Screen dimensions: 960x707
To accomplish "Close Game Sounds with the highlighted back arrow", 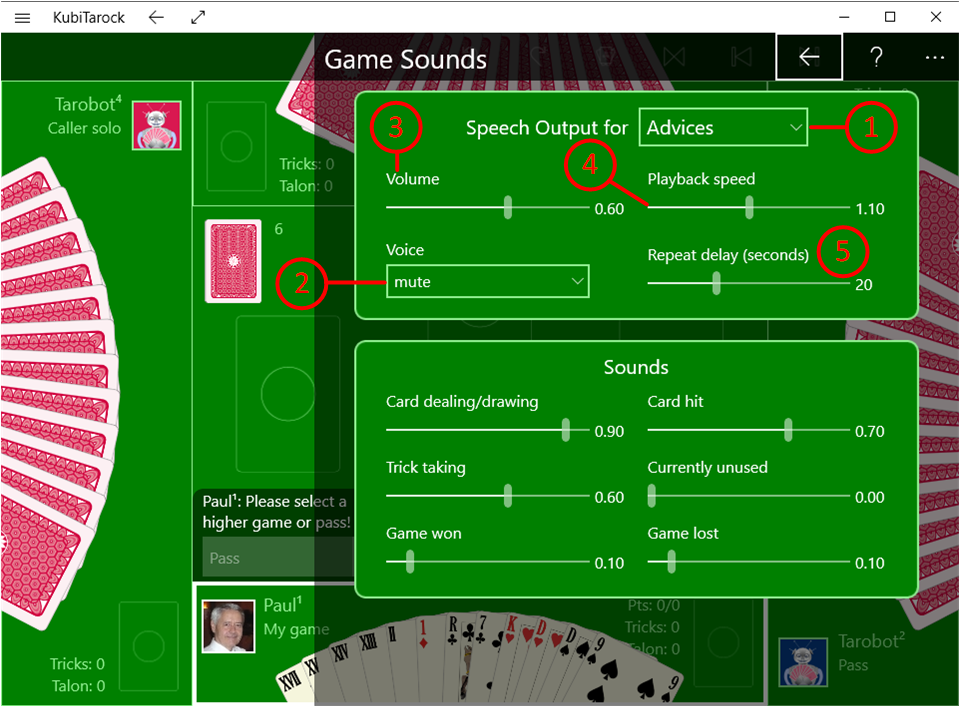I will 809,58.
